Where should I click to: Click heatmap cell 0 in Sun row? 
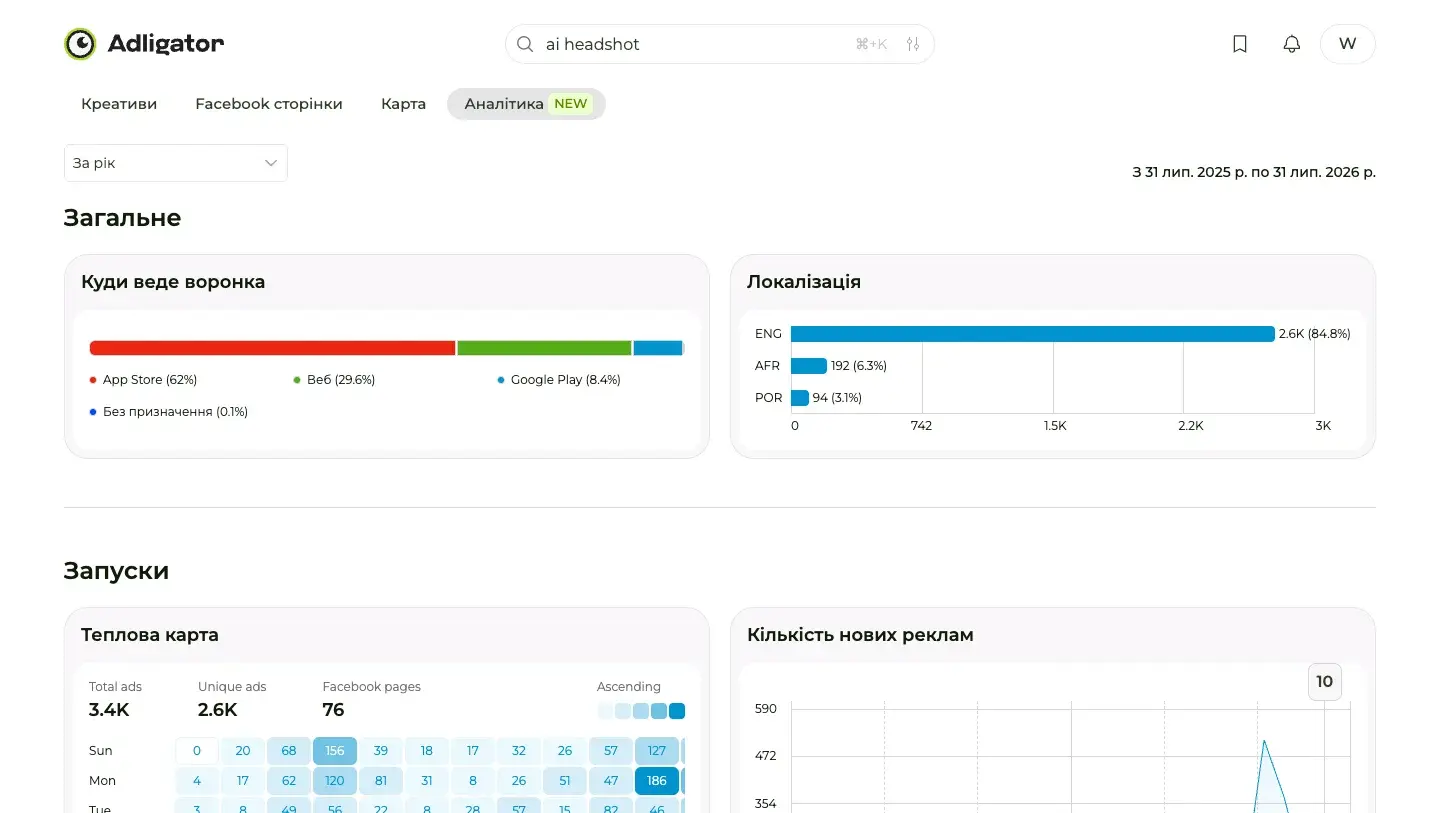(x=197, y=751)
